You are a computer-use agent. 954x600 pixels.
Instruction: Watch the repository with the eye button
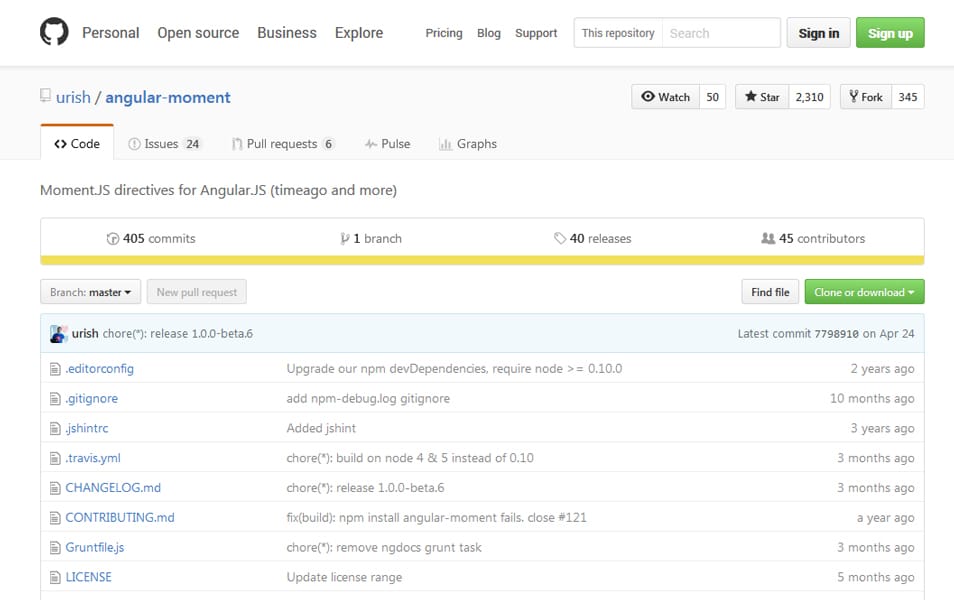pos(666,97)
